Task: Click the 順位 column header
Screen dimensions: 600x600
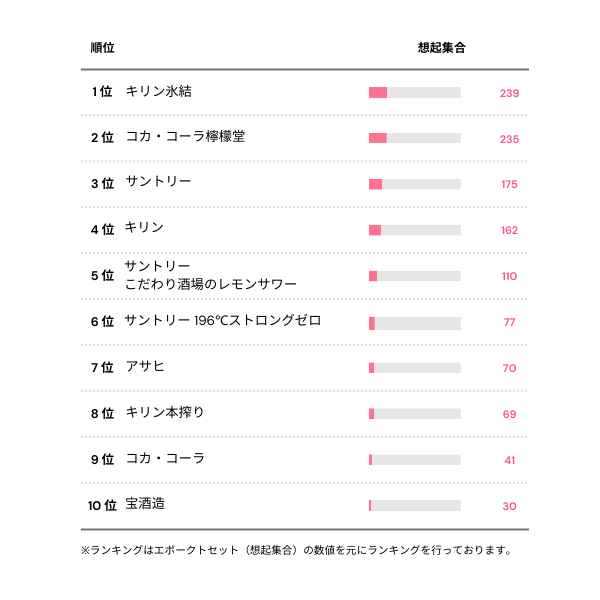Action: (102, 47)
